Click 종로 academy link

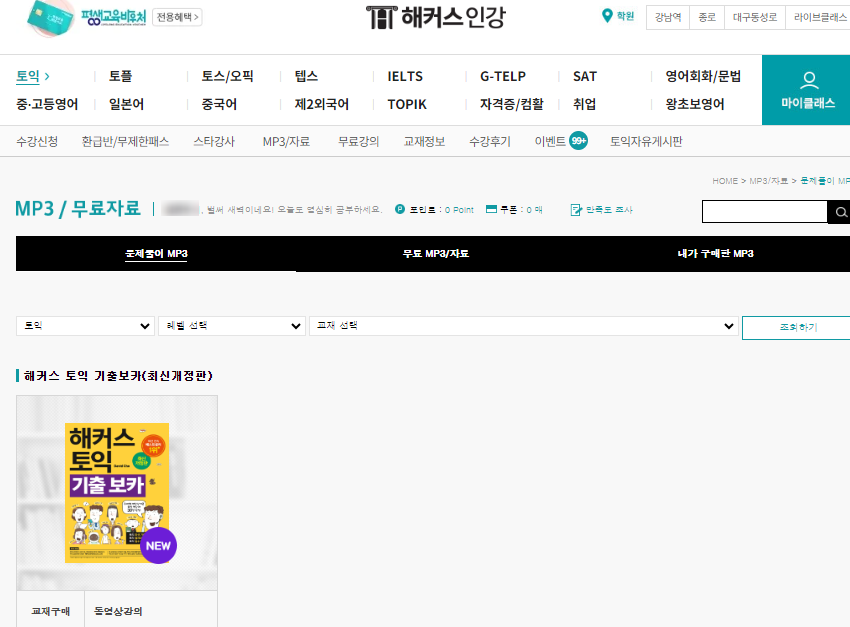click(707, 17)
